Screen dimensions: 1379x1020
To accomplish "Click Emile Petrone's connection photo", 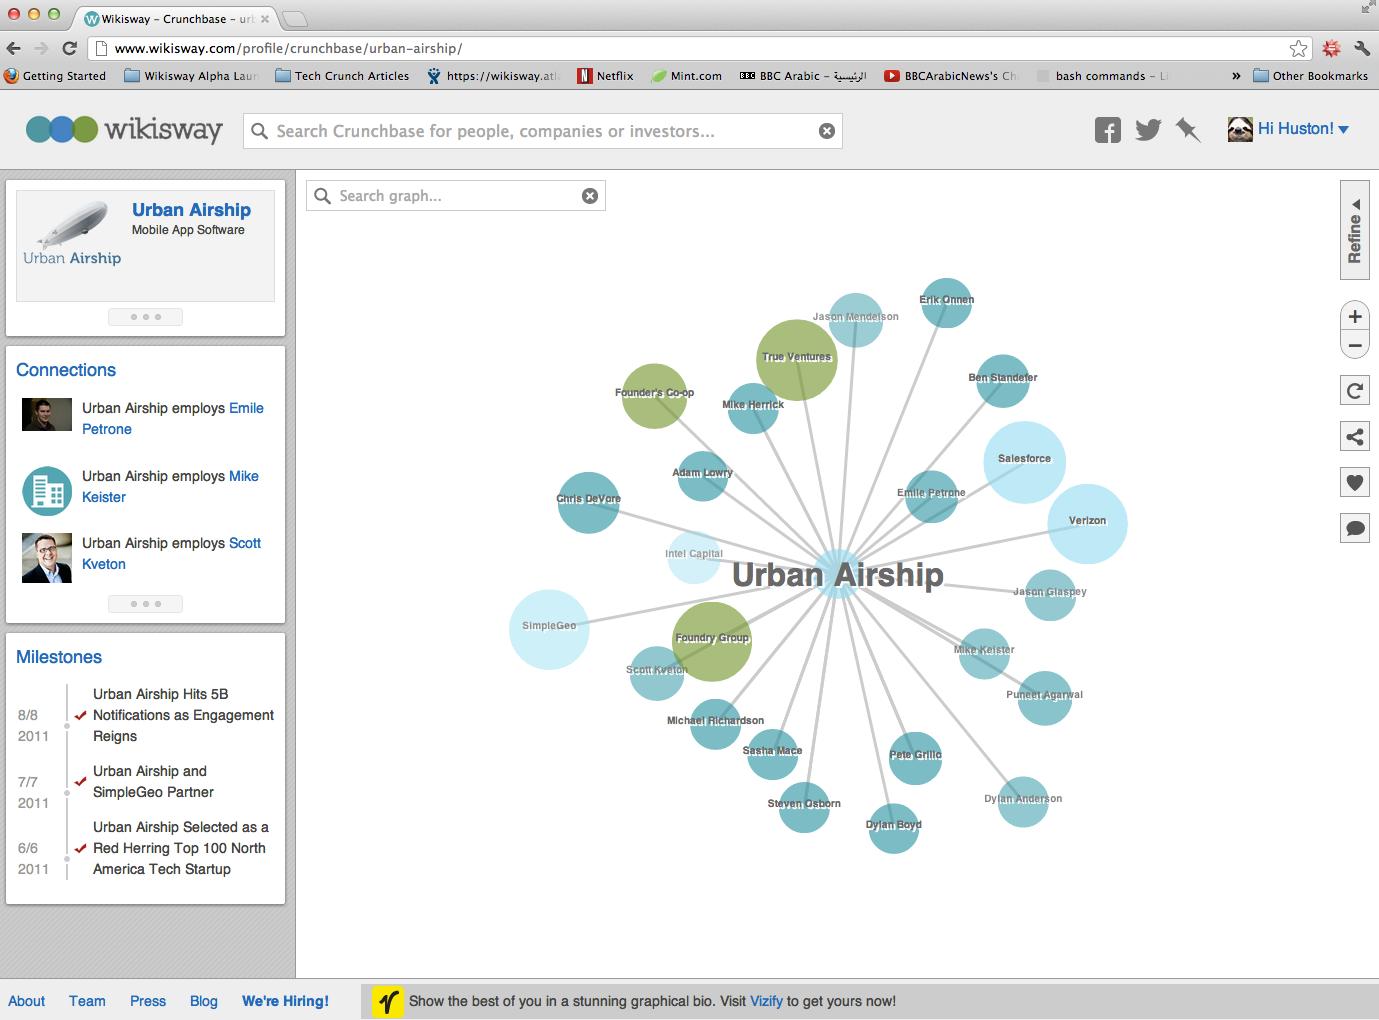I will pos(47,415).
